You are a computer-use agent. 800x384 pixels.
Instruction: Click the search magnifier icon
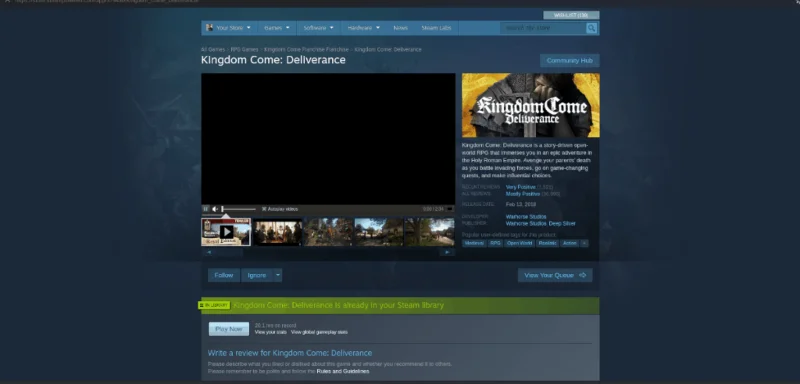(x=591, y=28)
